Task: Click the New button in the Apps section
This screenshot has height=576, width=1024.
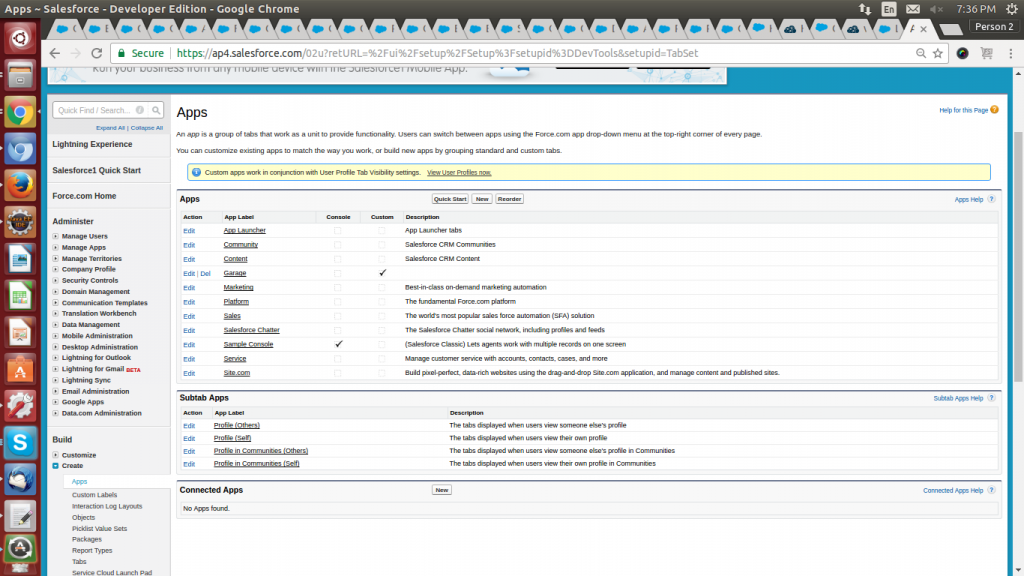Action: point(481,198)
